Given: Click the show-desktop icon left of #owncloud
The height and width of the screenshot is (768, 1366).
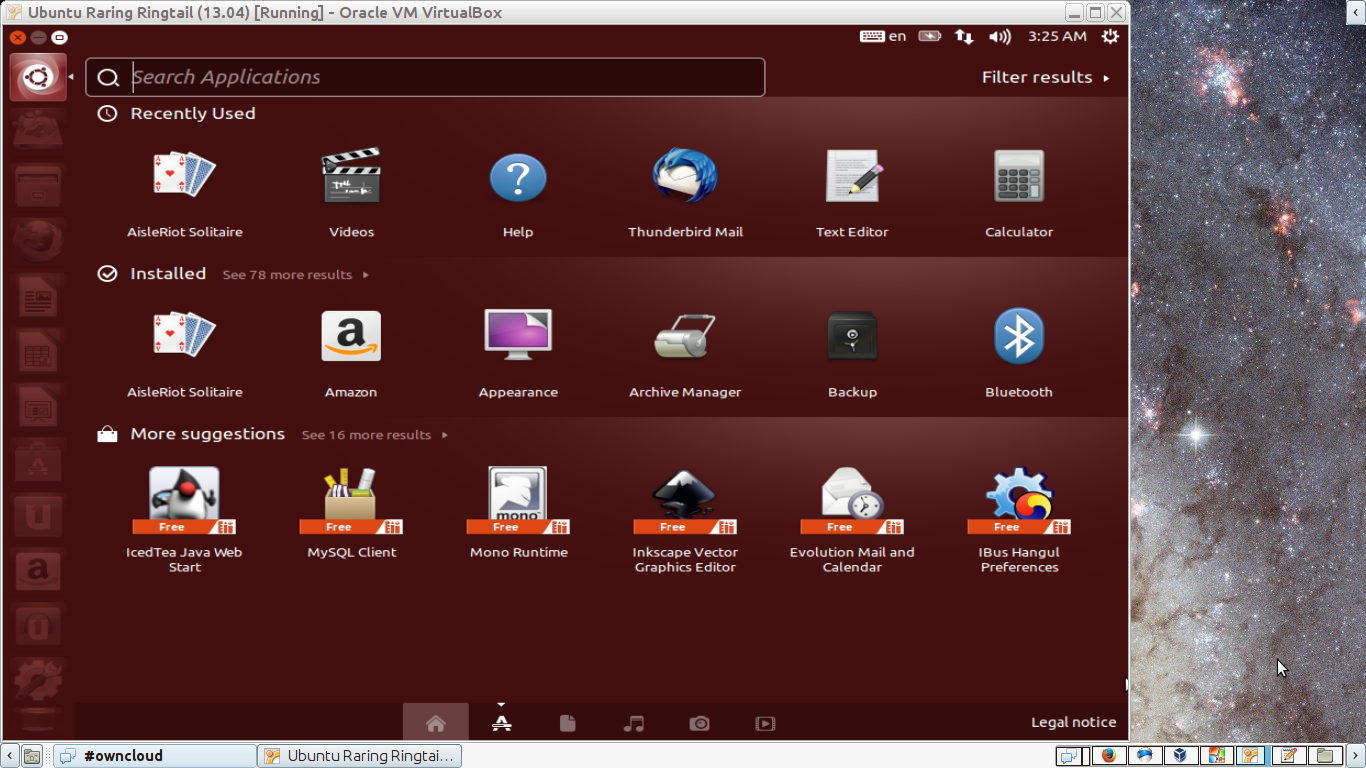Looking at the screenshot, I should [x=32, y=756].
